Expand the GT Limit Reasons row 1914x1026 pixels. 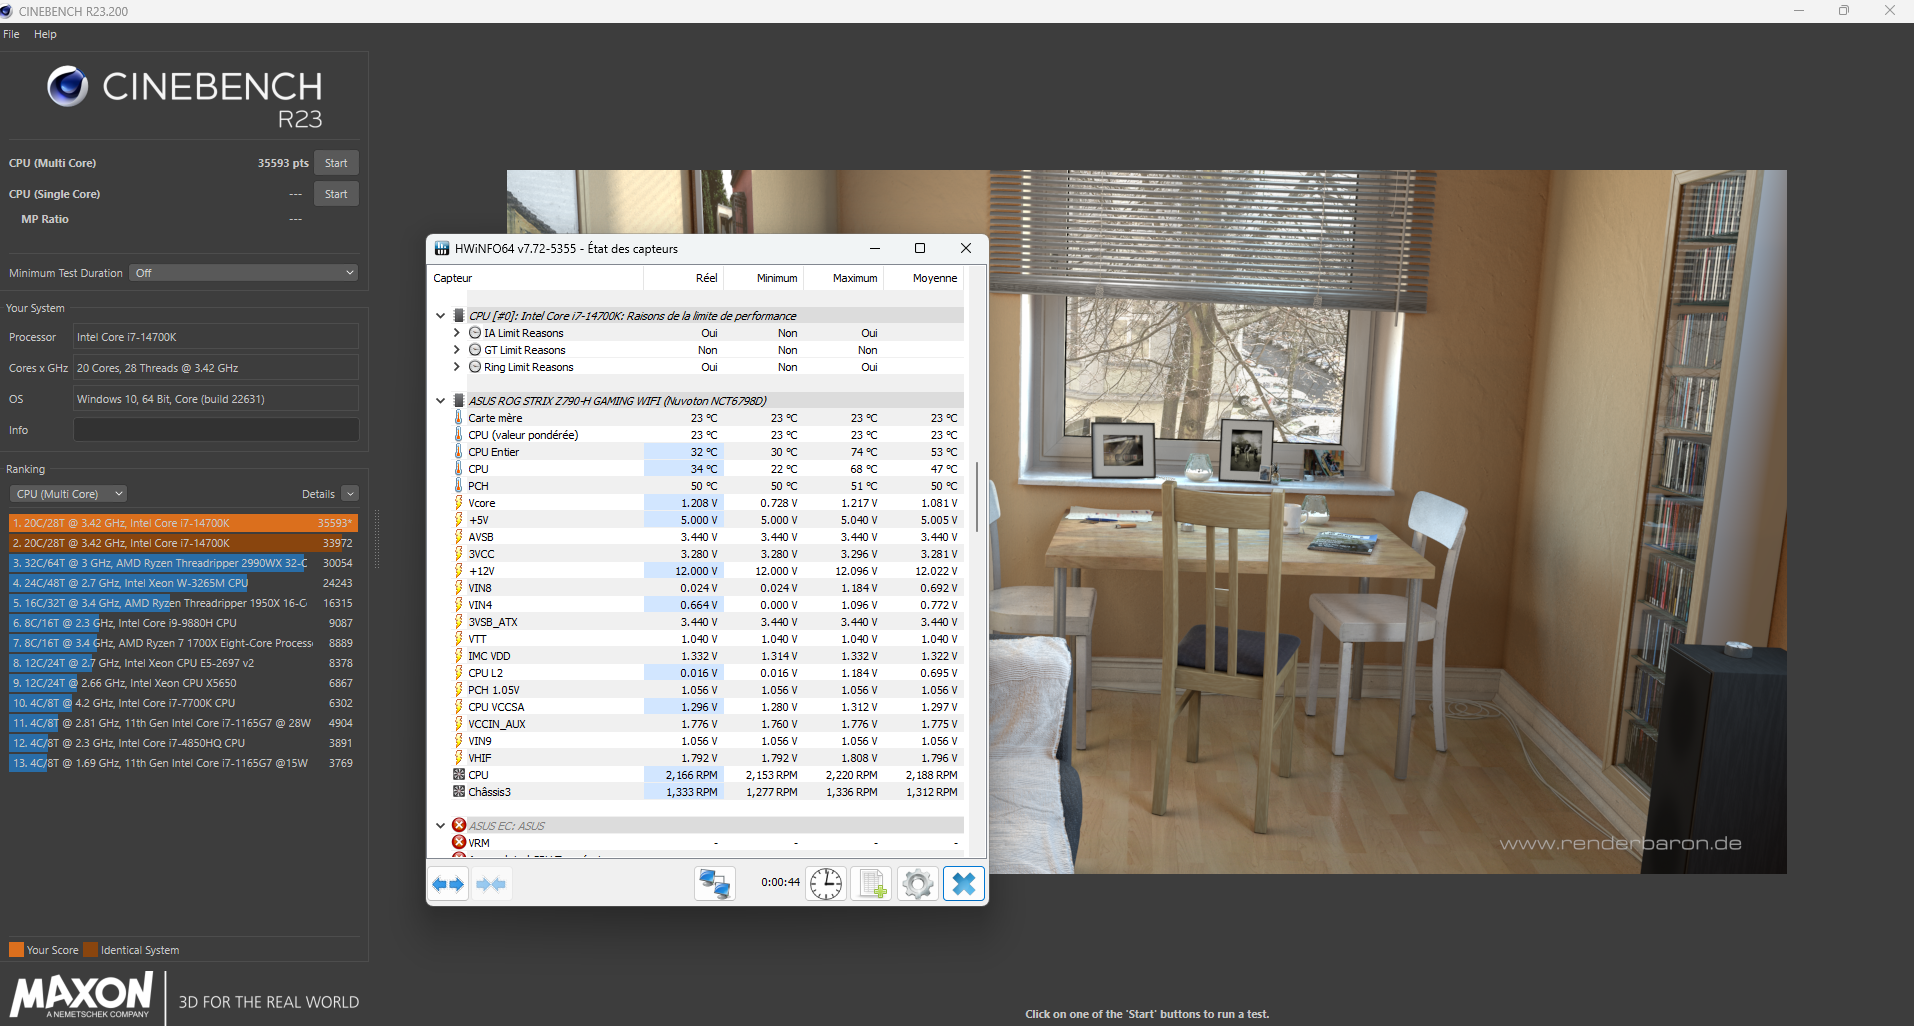457,350
